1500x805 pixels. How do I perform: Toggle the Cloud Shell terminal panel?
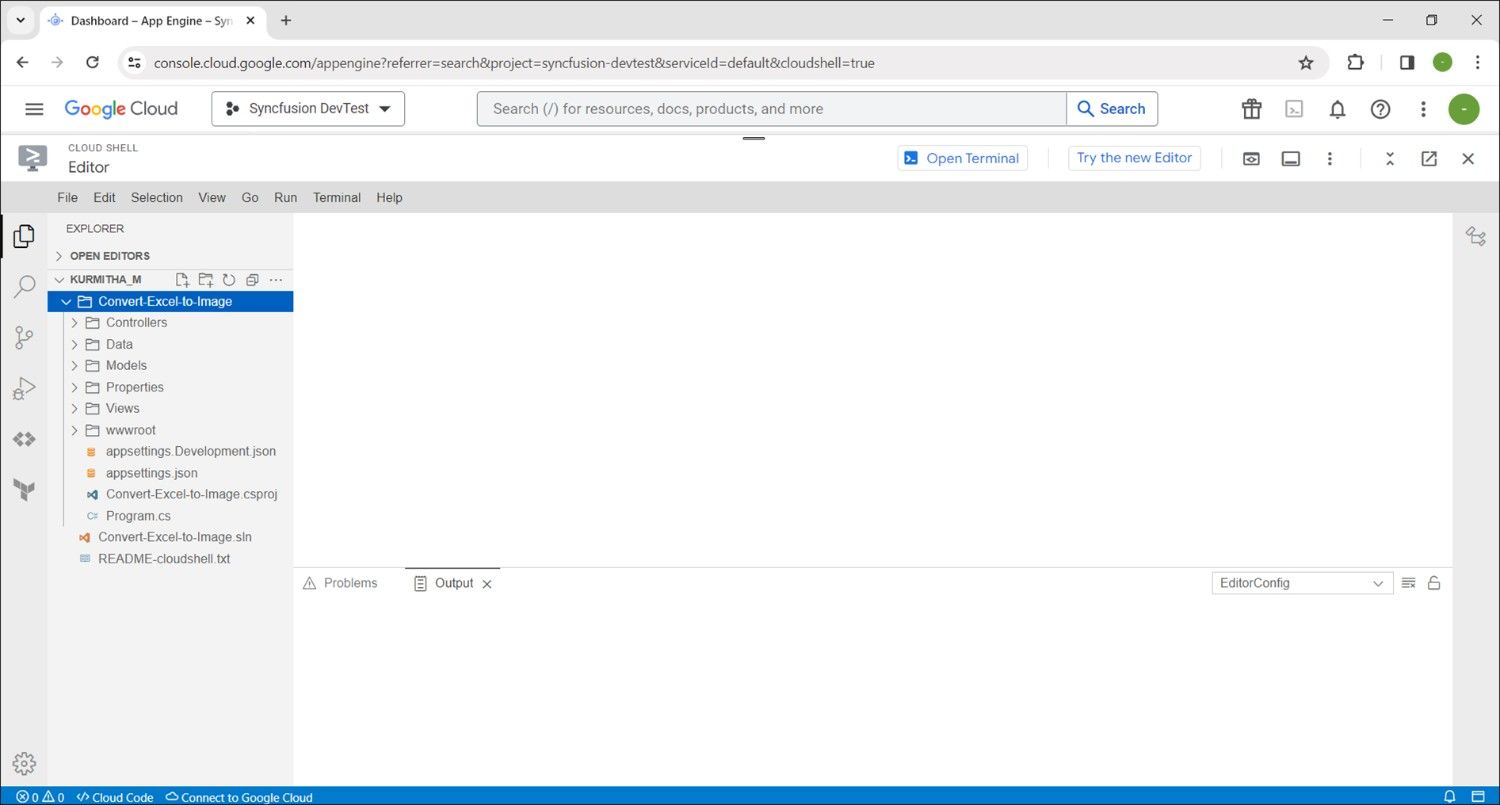coord(1291,158)
